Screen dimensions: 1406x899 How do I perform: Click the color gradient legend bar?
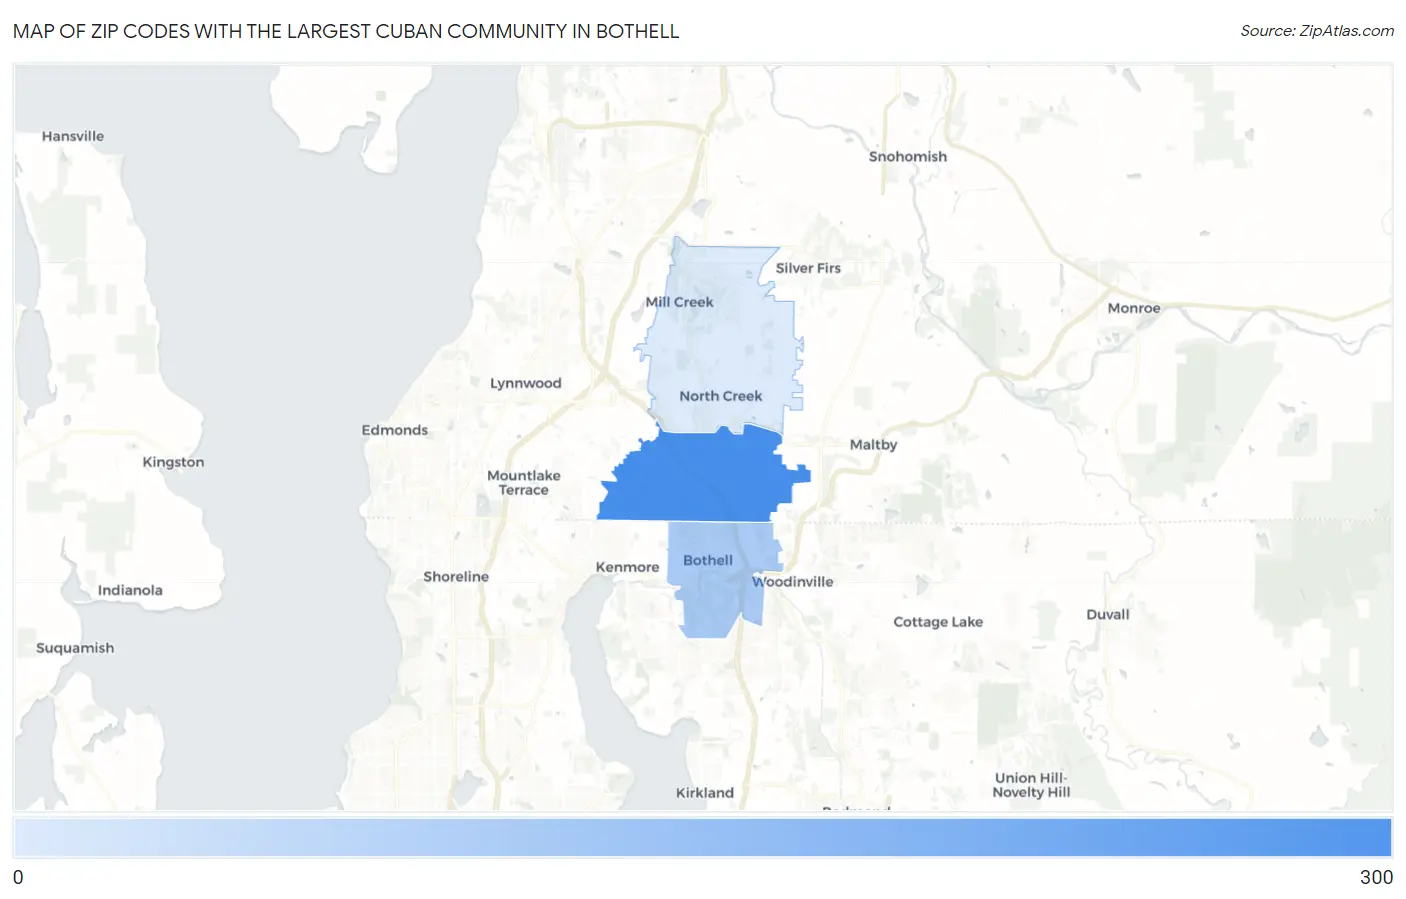703,837
